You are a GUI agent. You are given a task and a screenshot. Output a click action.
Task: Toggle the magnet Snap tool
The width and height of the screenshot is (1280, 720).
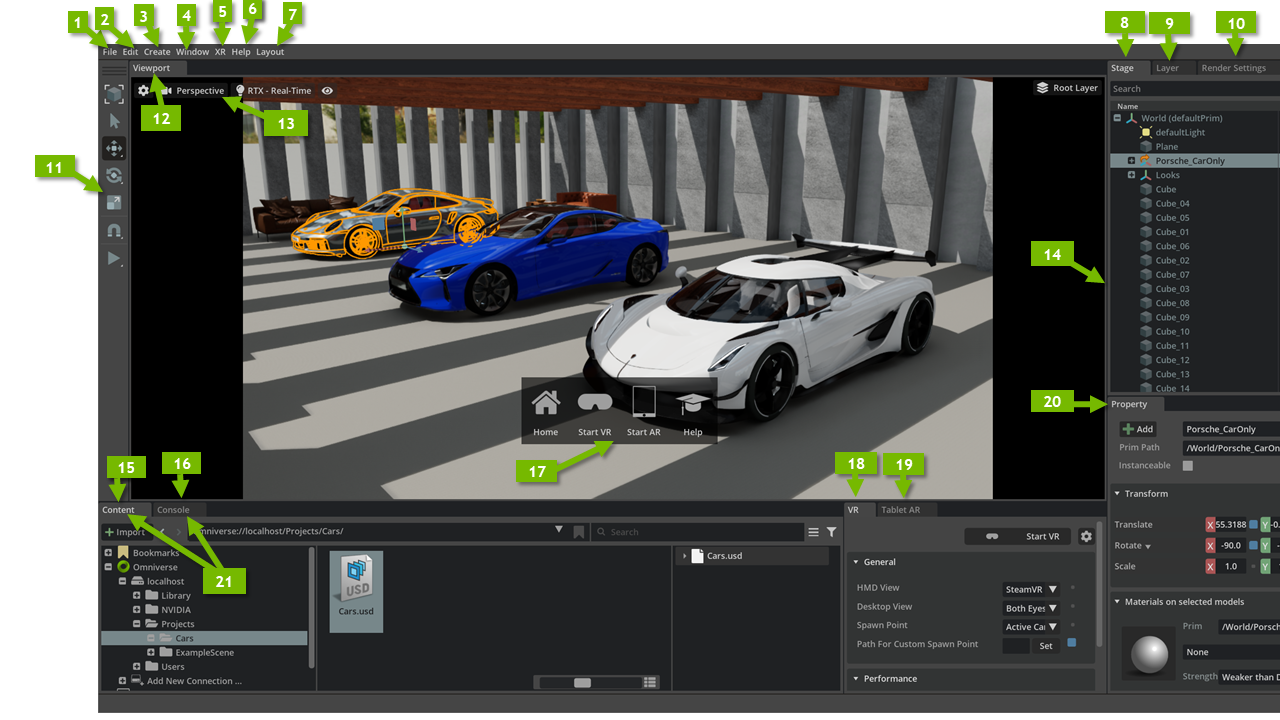(114, 231)
